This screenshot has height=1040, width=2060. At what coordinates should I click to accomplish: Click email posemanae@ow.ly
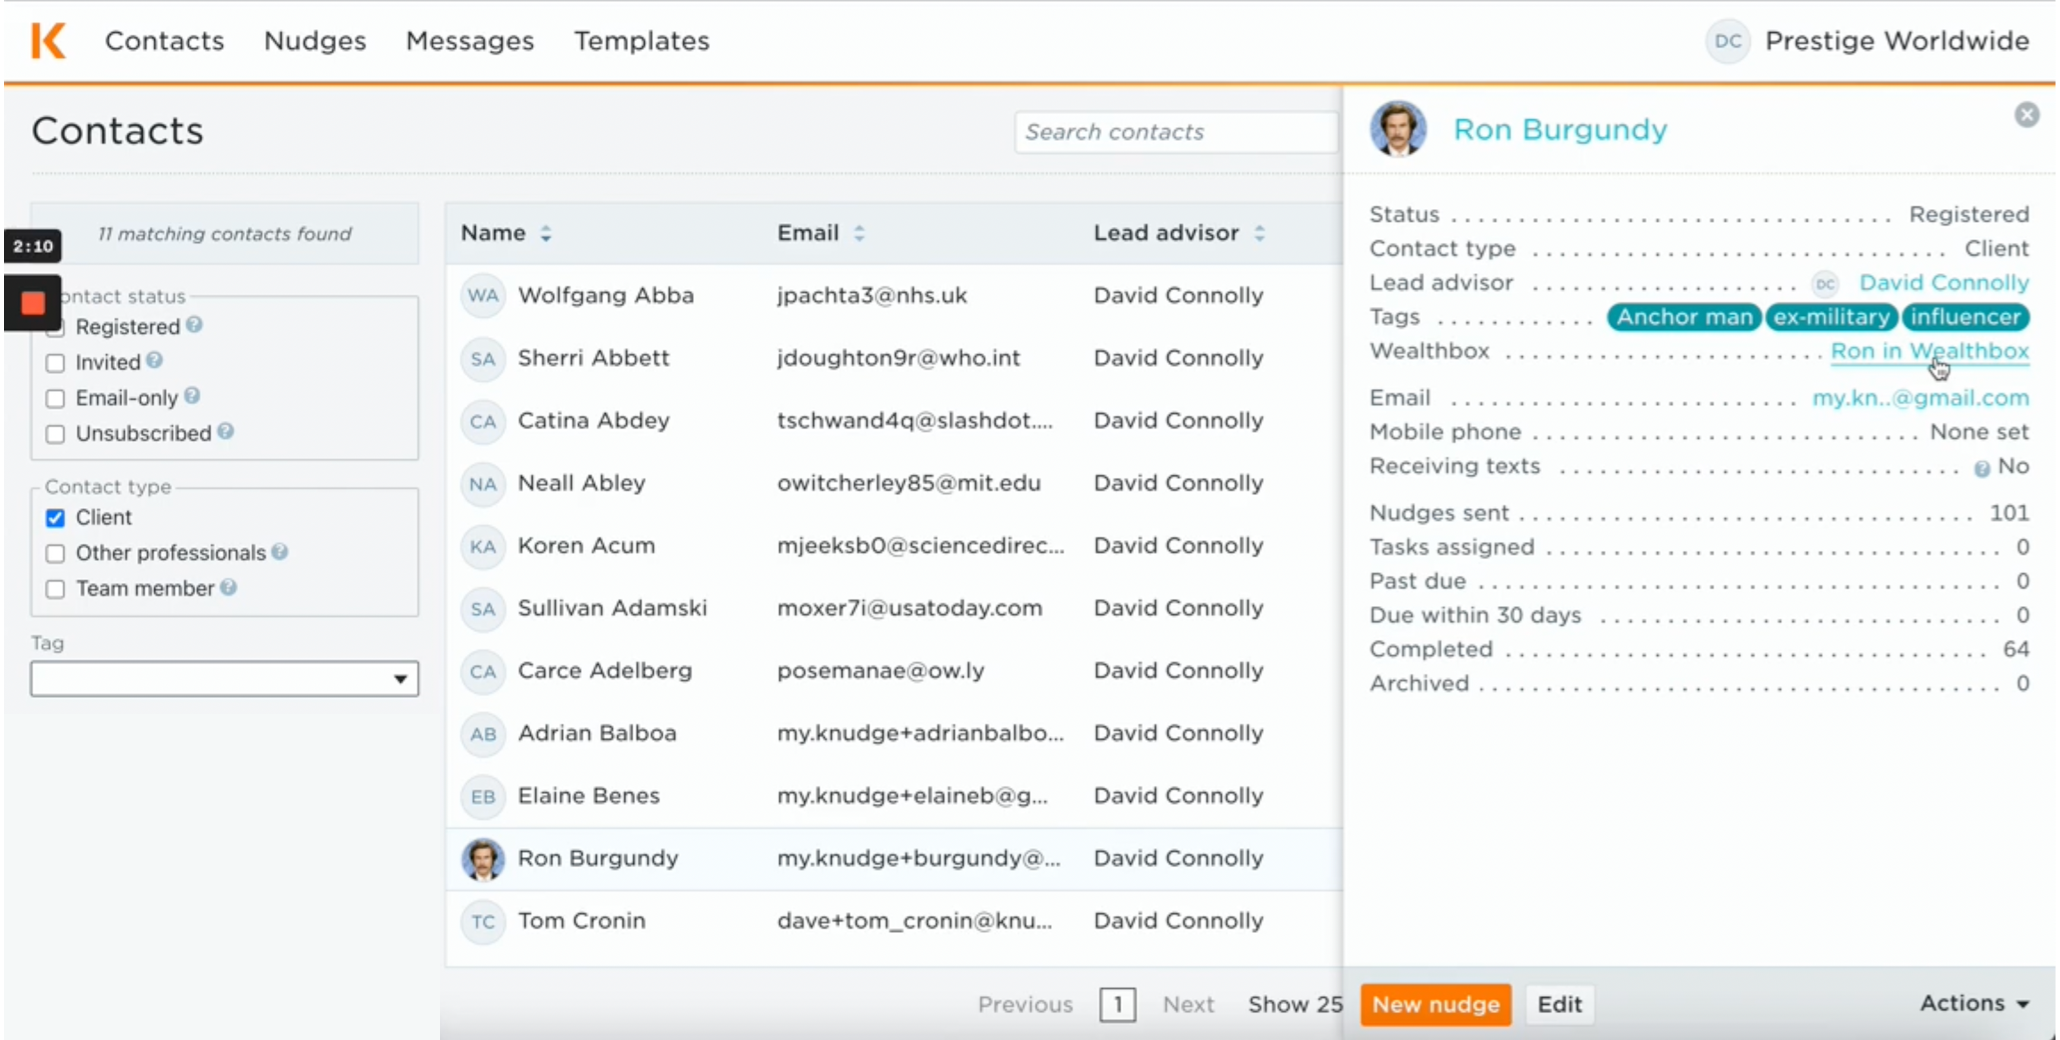880,671
